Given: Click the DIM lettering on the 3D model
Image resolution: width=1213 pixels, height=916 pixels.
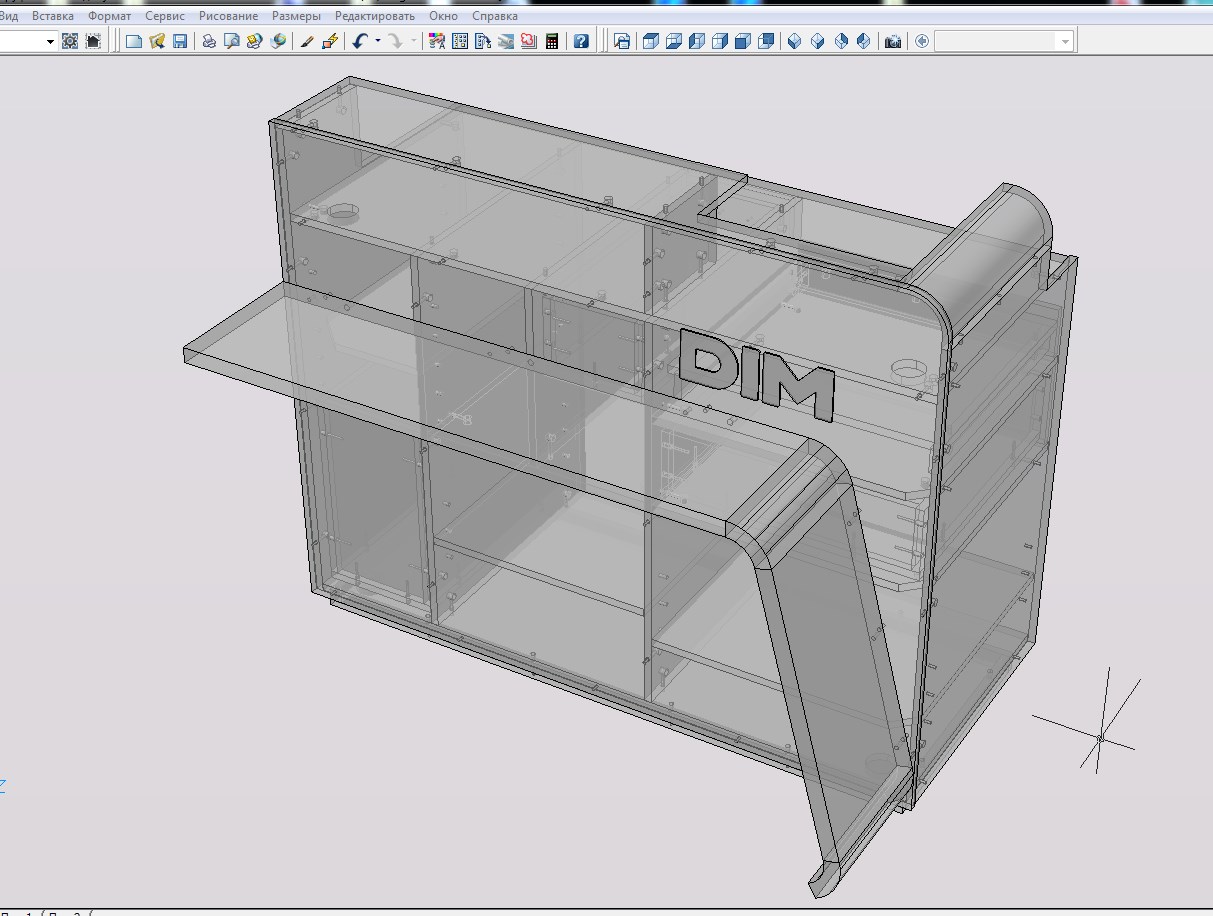Looking at the screenshot, I should click(756, 372).
